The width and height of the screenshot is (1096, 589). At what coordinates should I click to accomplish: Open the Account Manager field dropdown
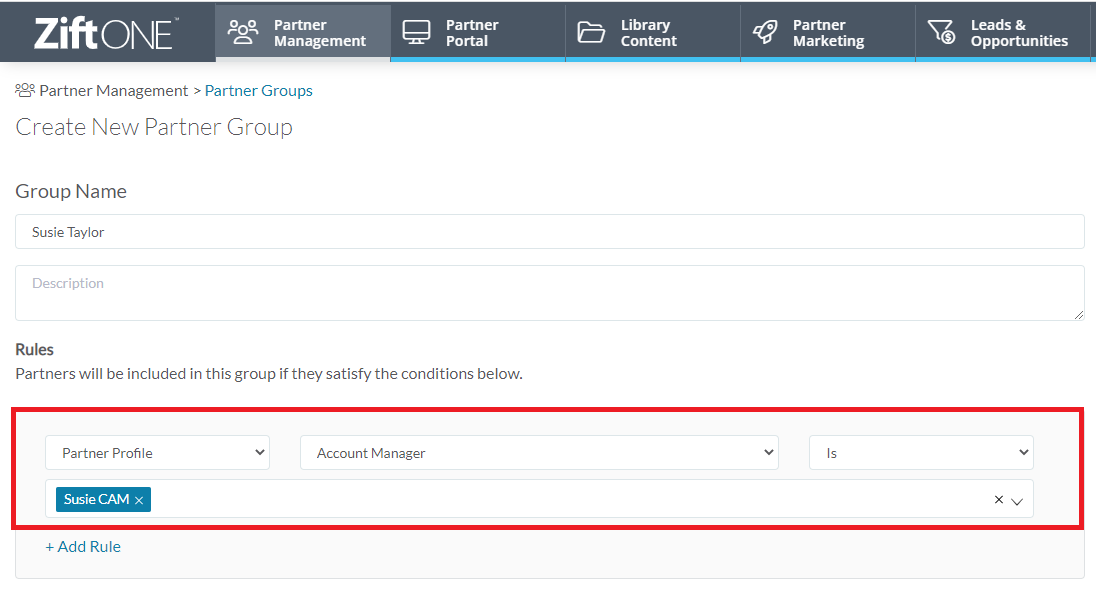click(539, 453)
